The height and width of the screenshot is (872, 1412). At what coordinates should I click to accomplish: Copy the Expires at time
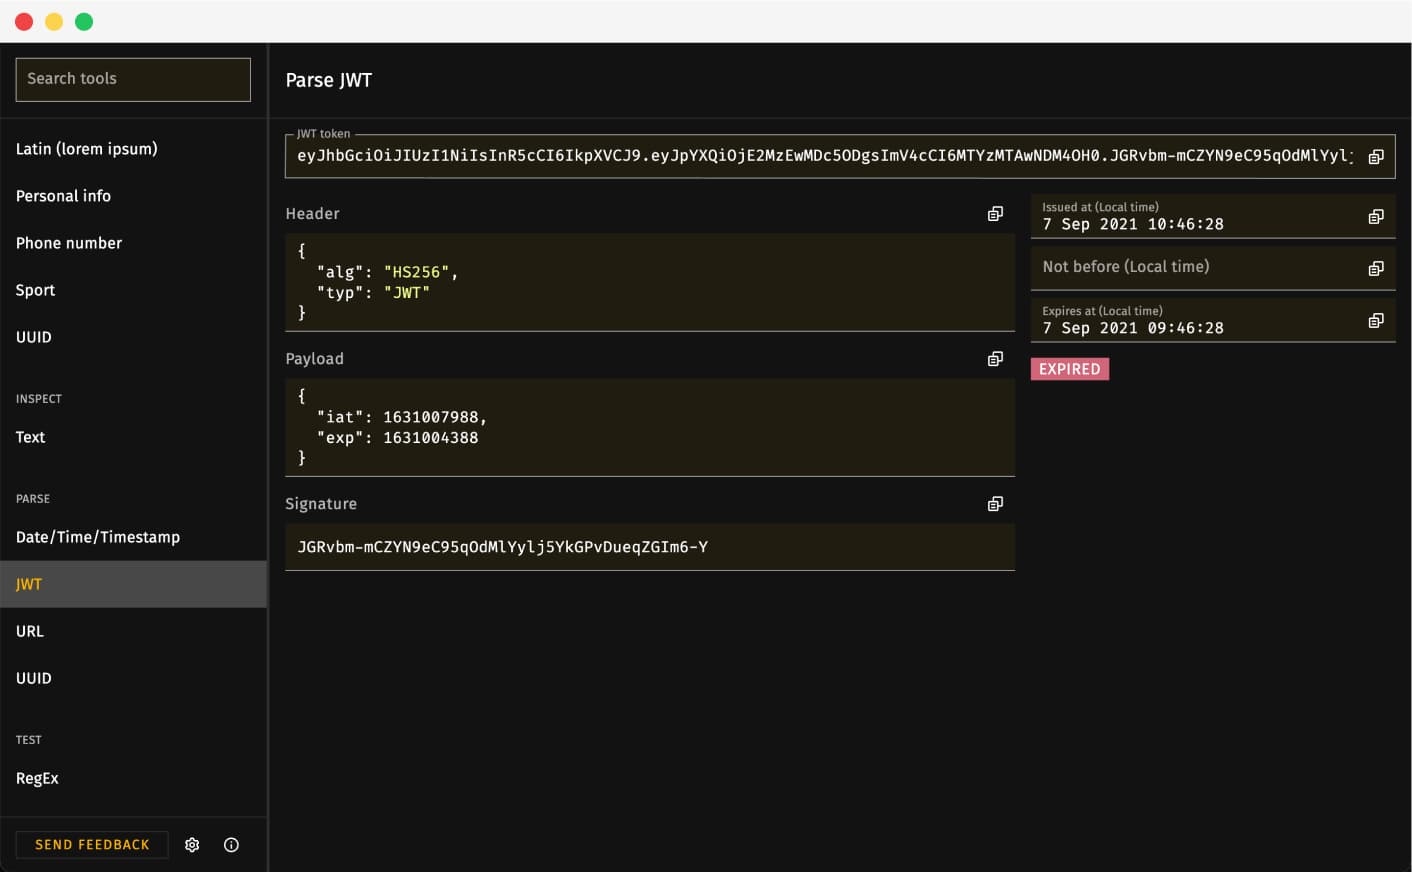(x=1376, y=321)
